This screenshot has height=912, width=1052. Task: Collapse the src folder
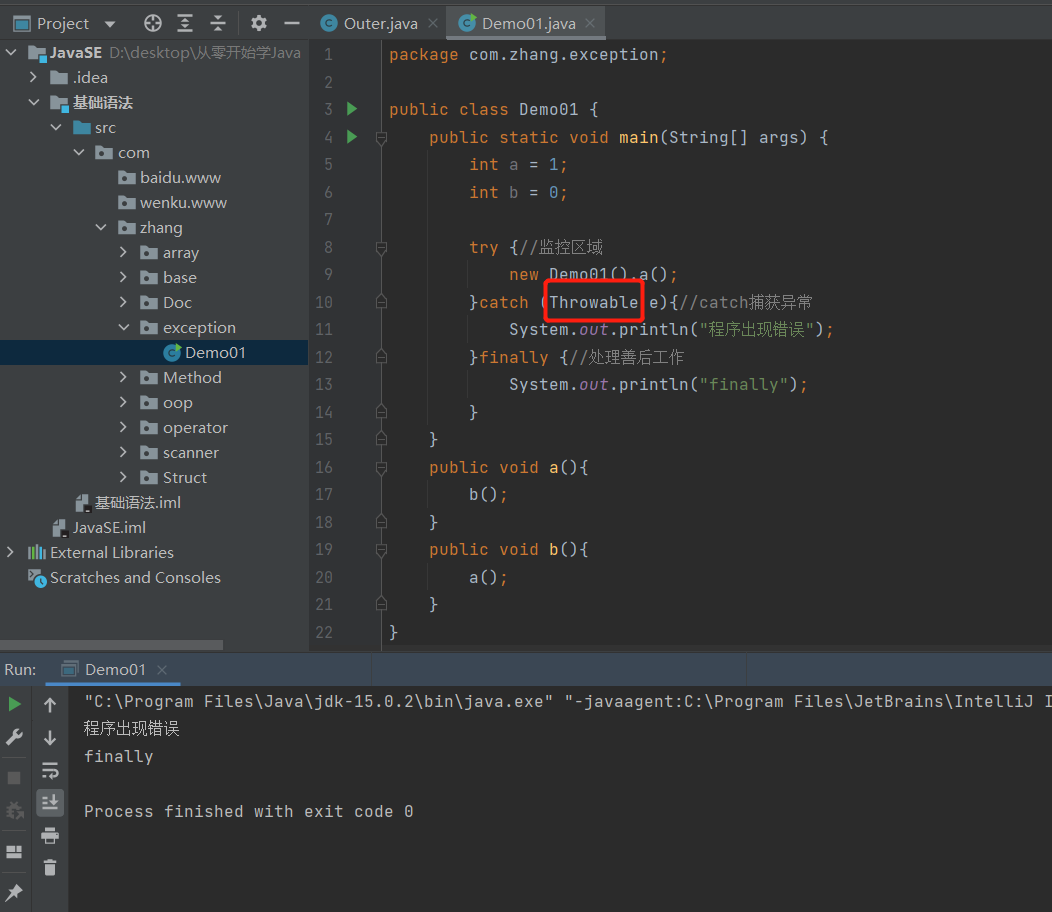pos(56,128)
